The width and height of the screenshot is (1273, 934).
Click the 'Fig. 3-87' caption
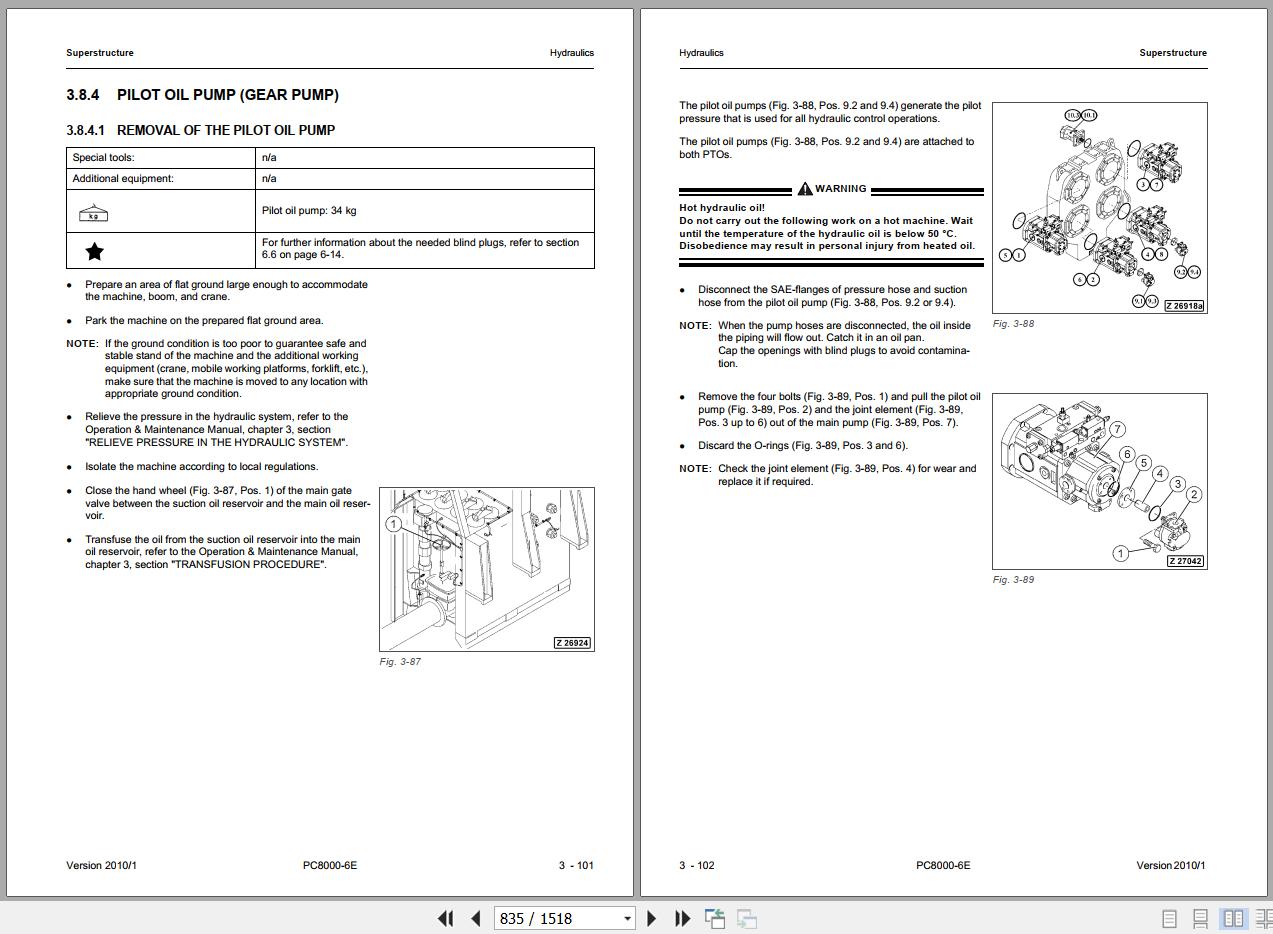(400, 662)
